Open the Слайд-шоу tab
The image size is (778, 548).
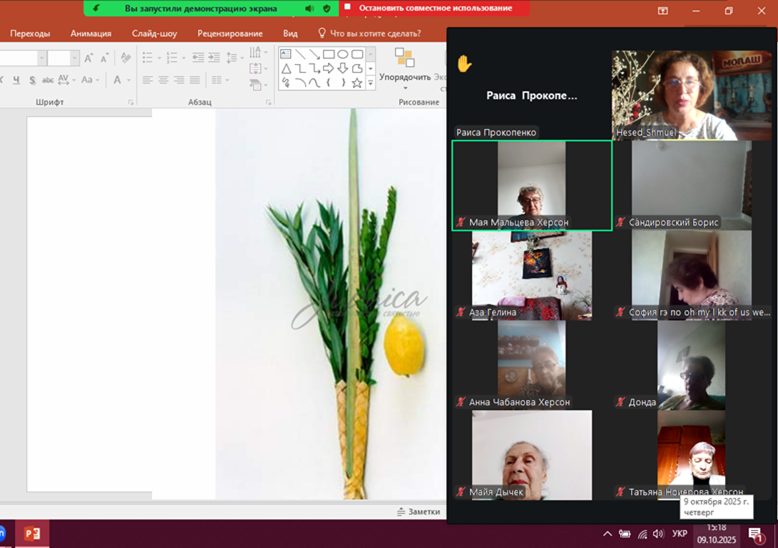pyautogui.click(x=155, y=33)
